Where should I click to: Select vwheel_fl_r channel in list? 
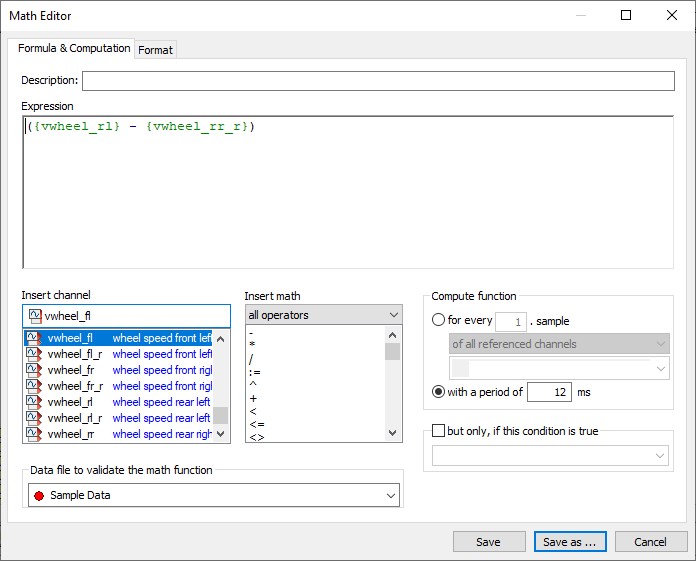pyautogui.click(x=119, y=354)
